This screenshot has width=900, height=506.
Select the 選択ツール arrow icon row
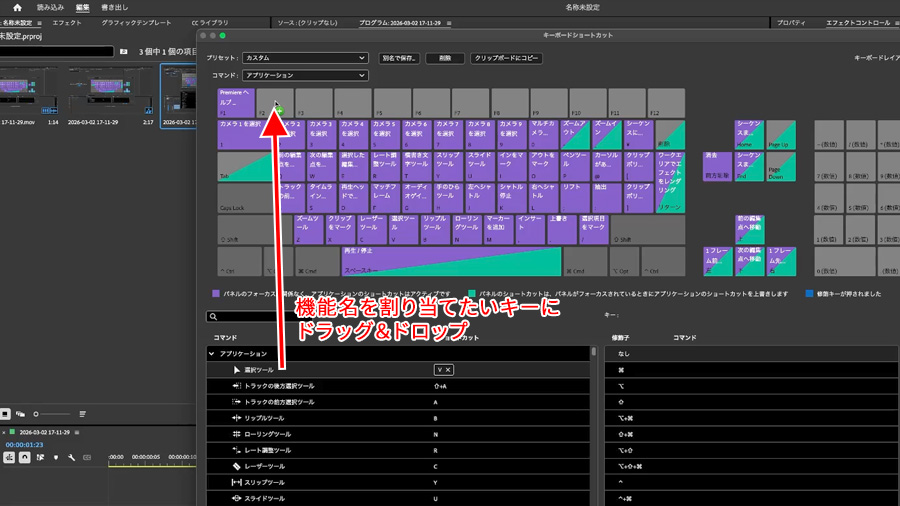(x=398, y=370)
